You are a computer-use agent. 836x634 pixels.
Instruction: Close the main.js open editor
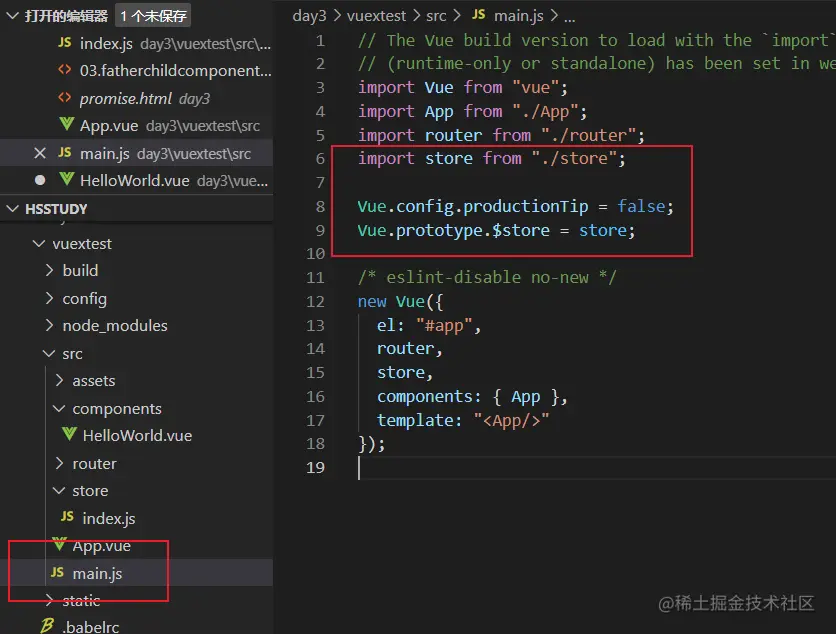[39, 154]
